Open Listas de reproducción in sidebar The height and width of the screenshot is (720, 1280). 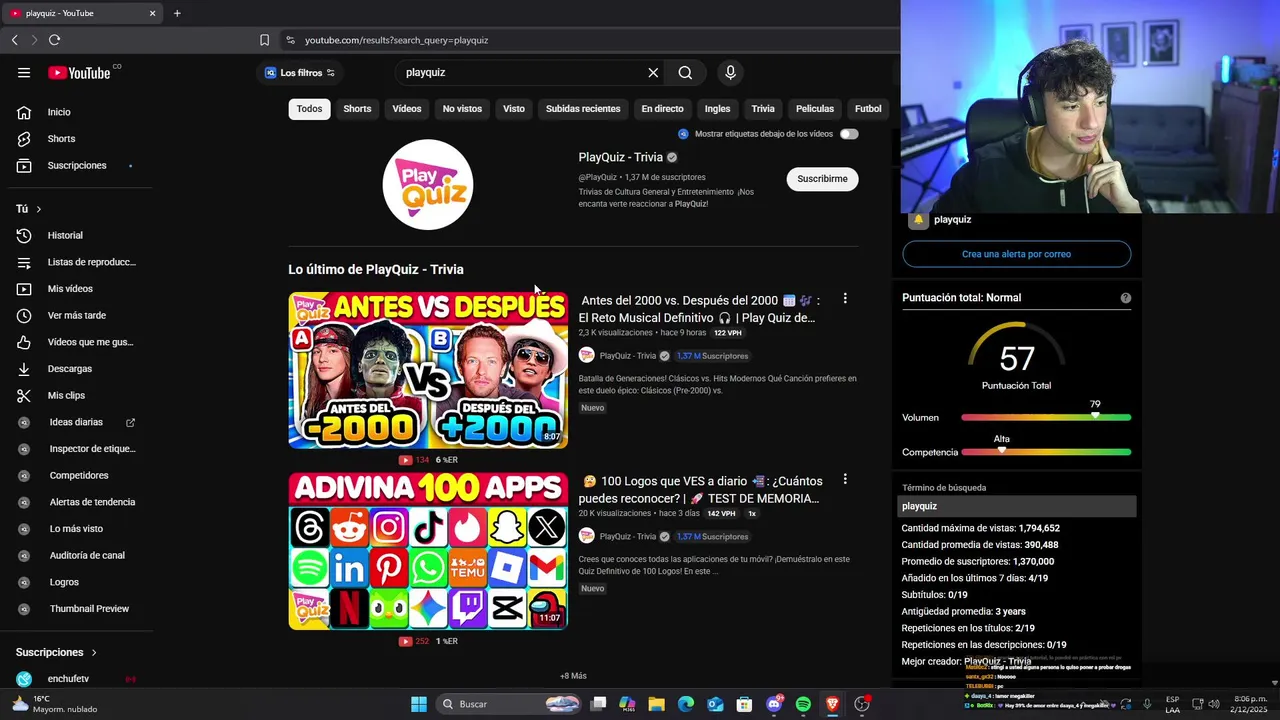click(91, 262)
